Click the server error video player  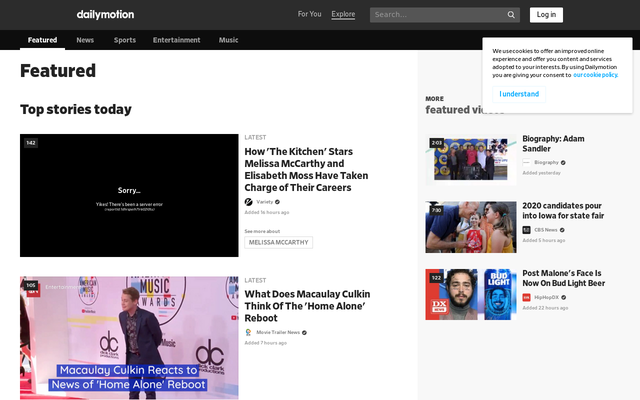(x=129, y=196)
